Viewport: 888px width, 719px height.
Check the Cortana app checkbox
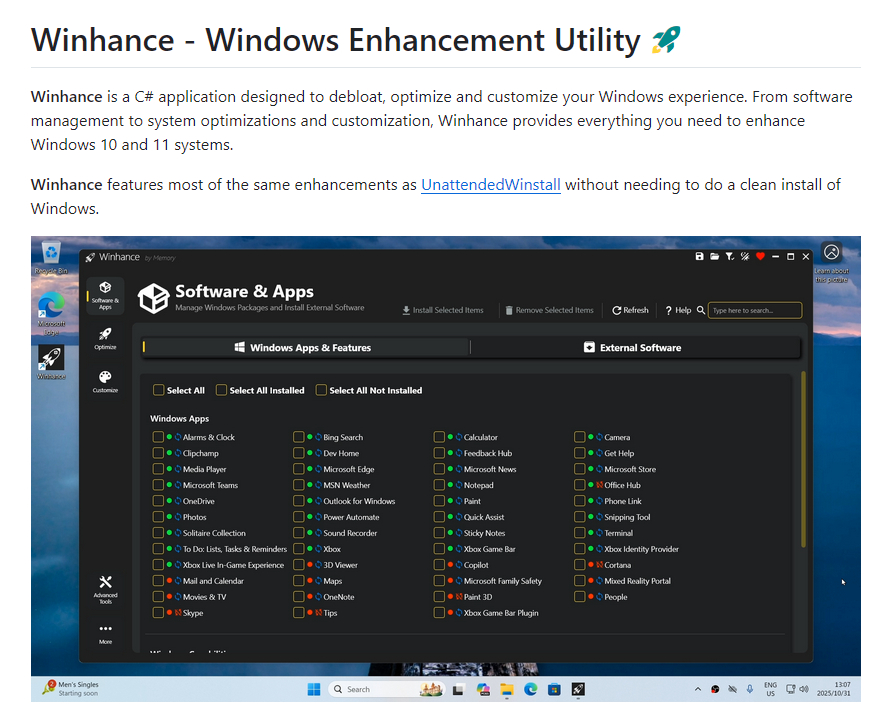(580, 565)
